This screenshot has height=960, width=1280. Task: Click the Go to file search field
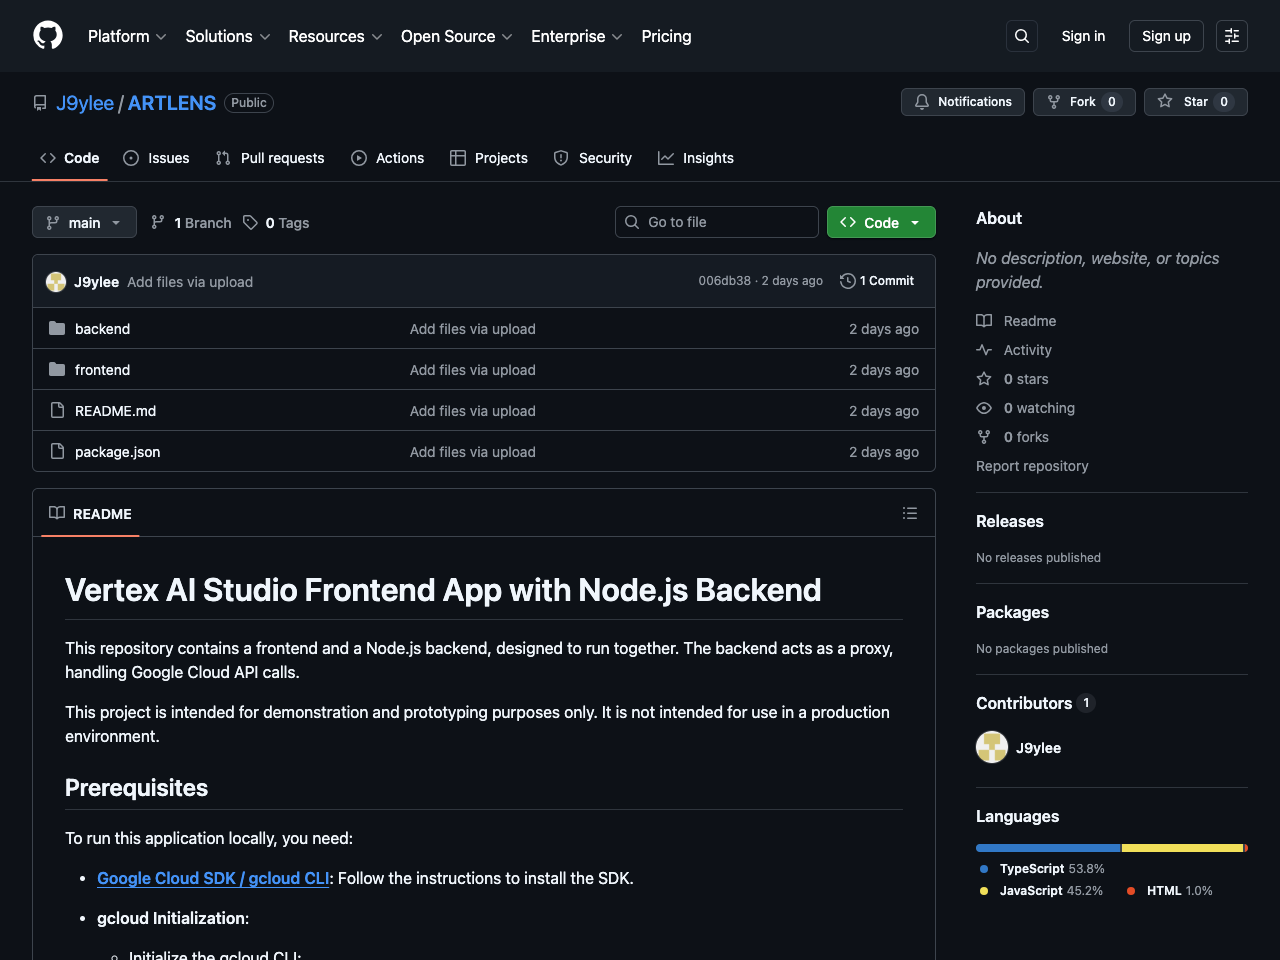click(x=717, y=222)
